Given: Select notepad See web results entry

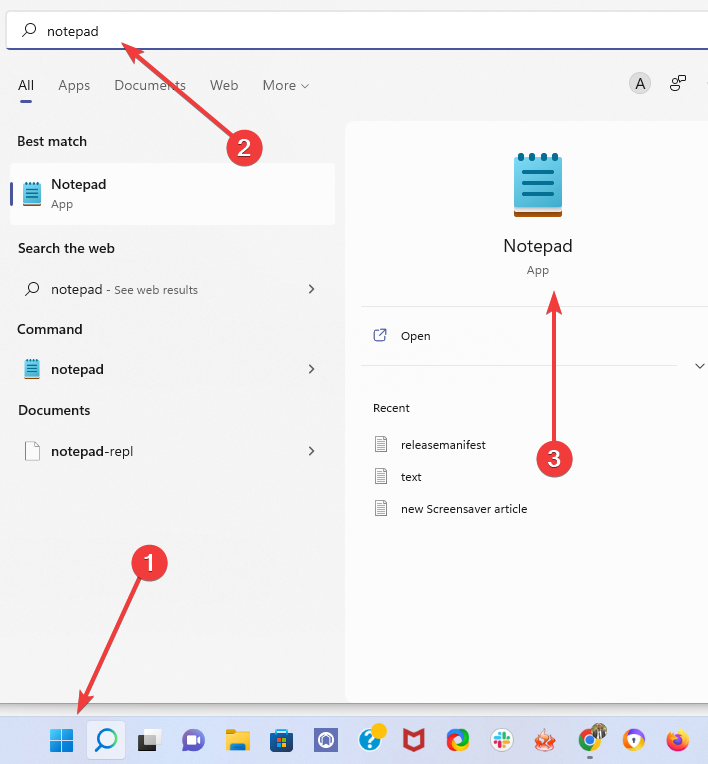Looking at the screenshot, I should tap(171, 289).
